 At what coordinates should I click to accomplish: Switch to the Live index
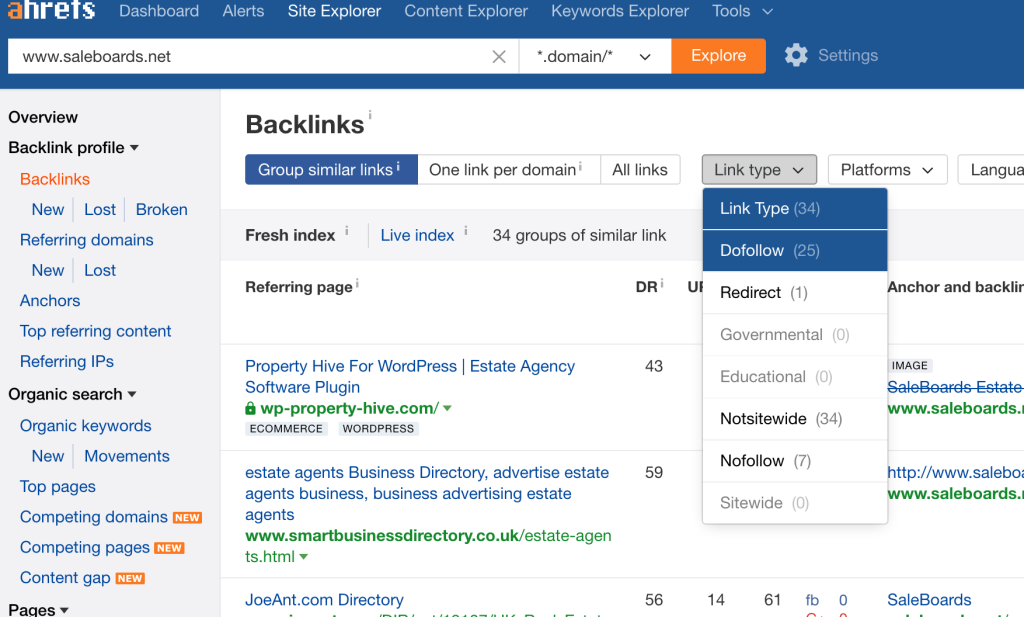[x=417, y=235]
